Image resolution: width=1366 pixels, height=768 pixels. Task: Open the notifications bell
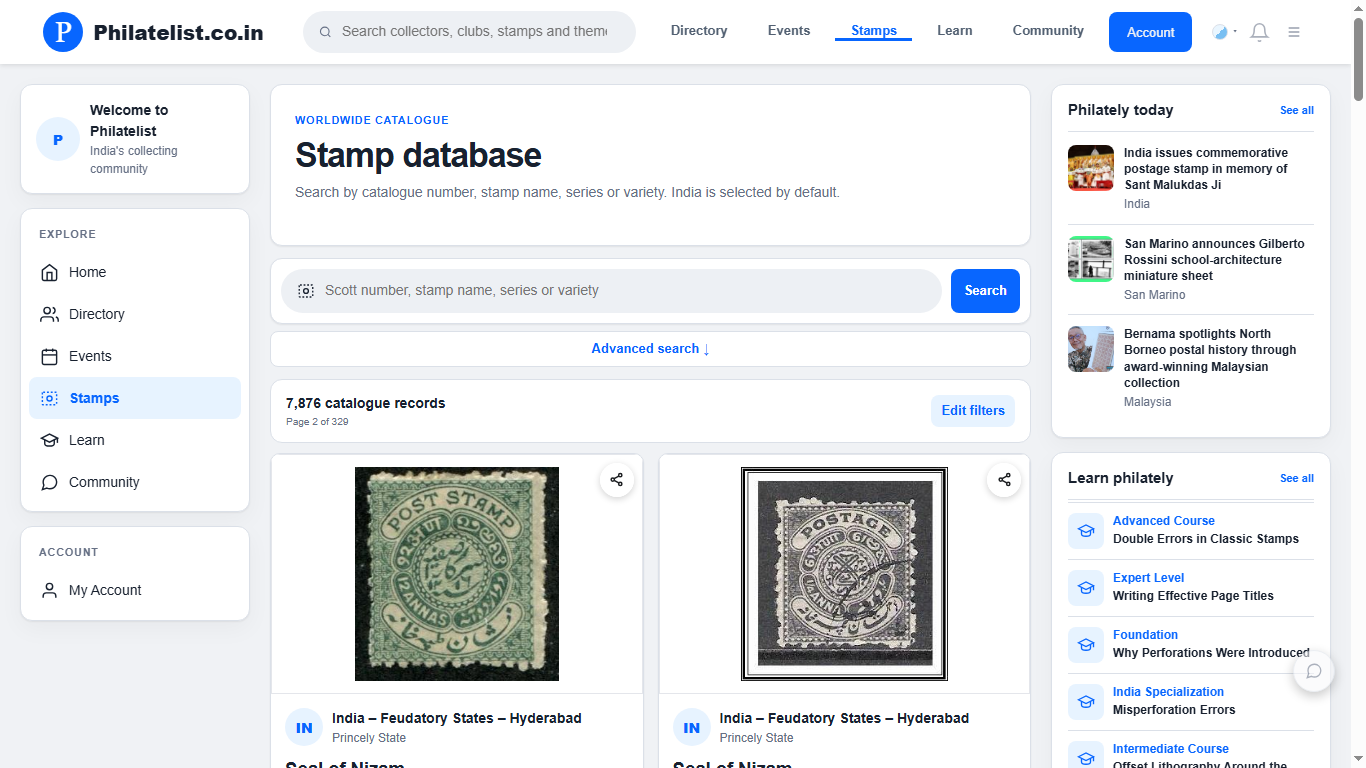[1260, 32]
